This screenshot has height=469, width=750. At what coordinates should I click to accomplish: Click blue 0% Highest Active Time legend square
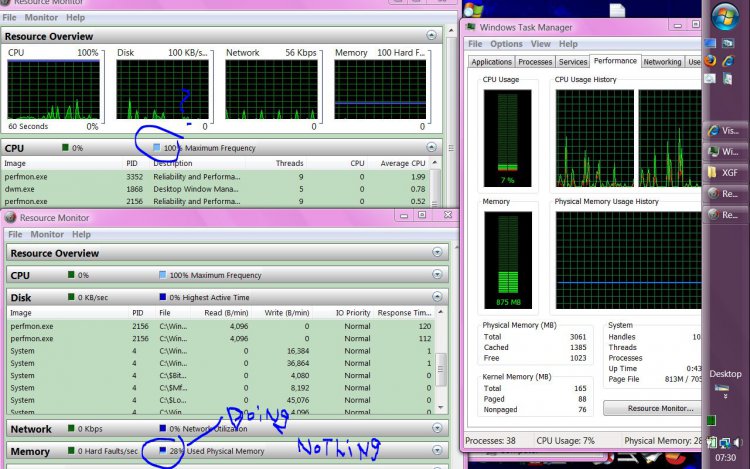(162, 297)
